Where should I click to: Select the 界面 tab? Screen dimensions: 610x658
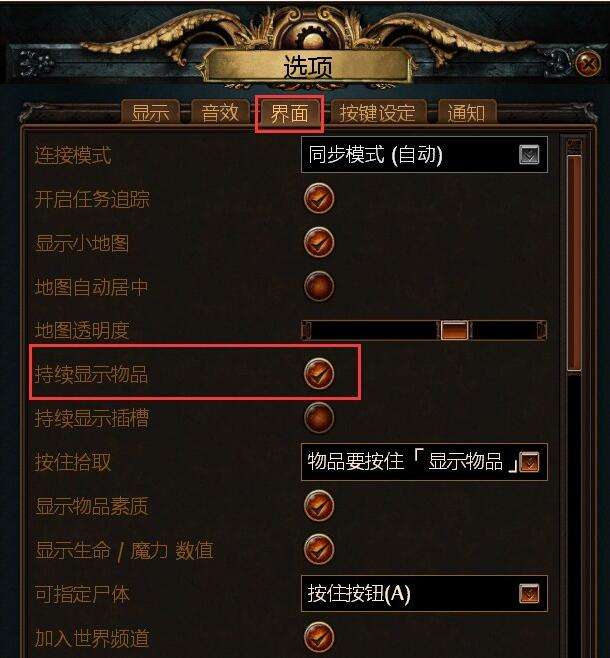point(289,113)
